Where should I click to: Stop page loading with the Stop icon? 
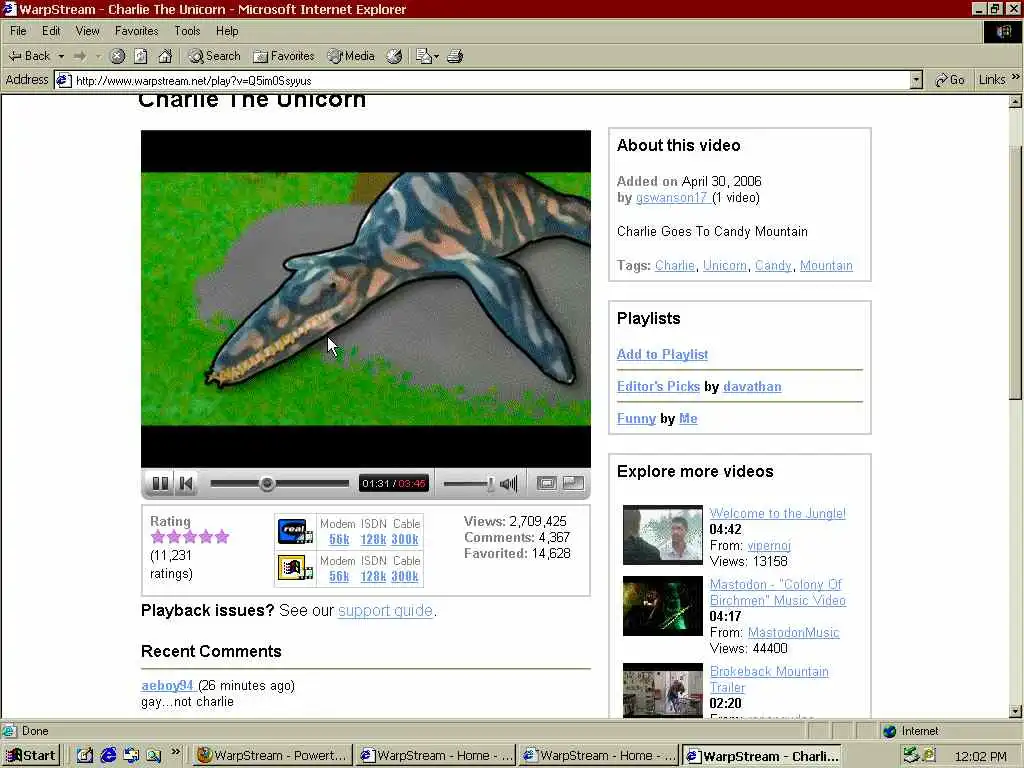pyautogui.click(x=118, y=56)
